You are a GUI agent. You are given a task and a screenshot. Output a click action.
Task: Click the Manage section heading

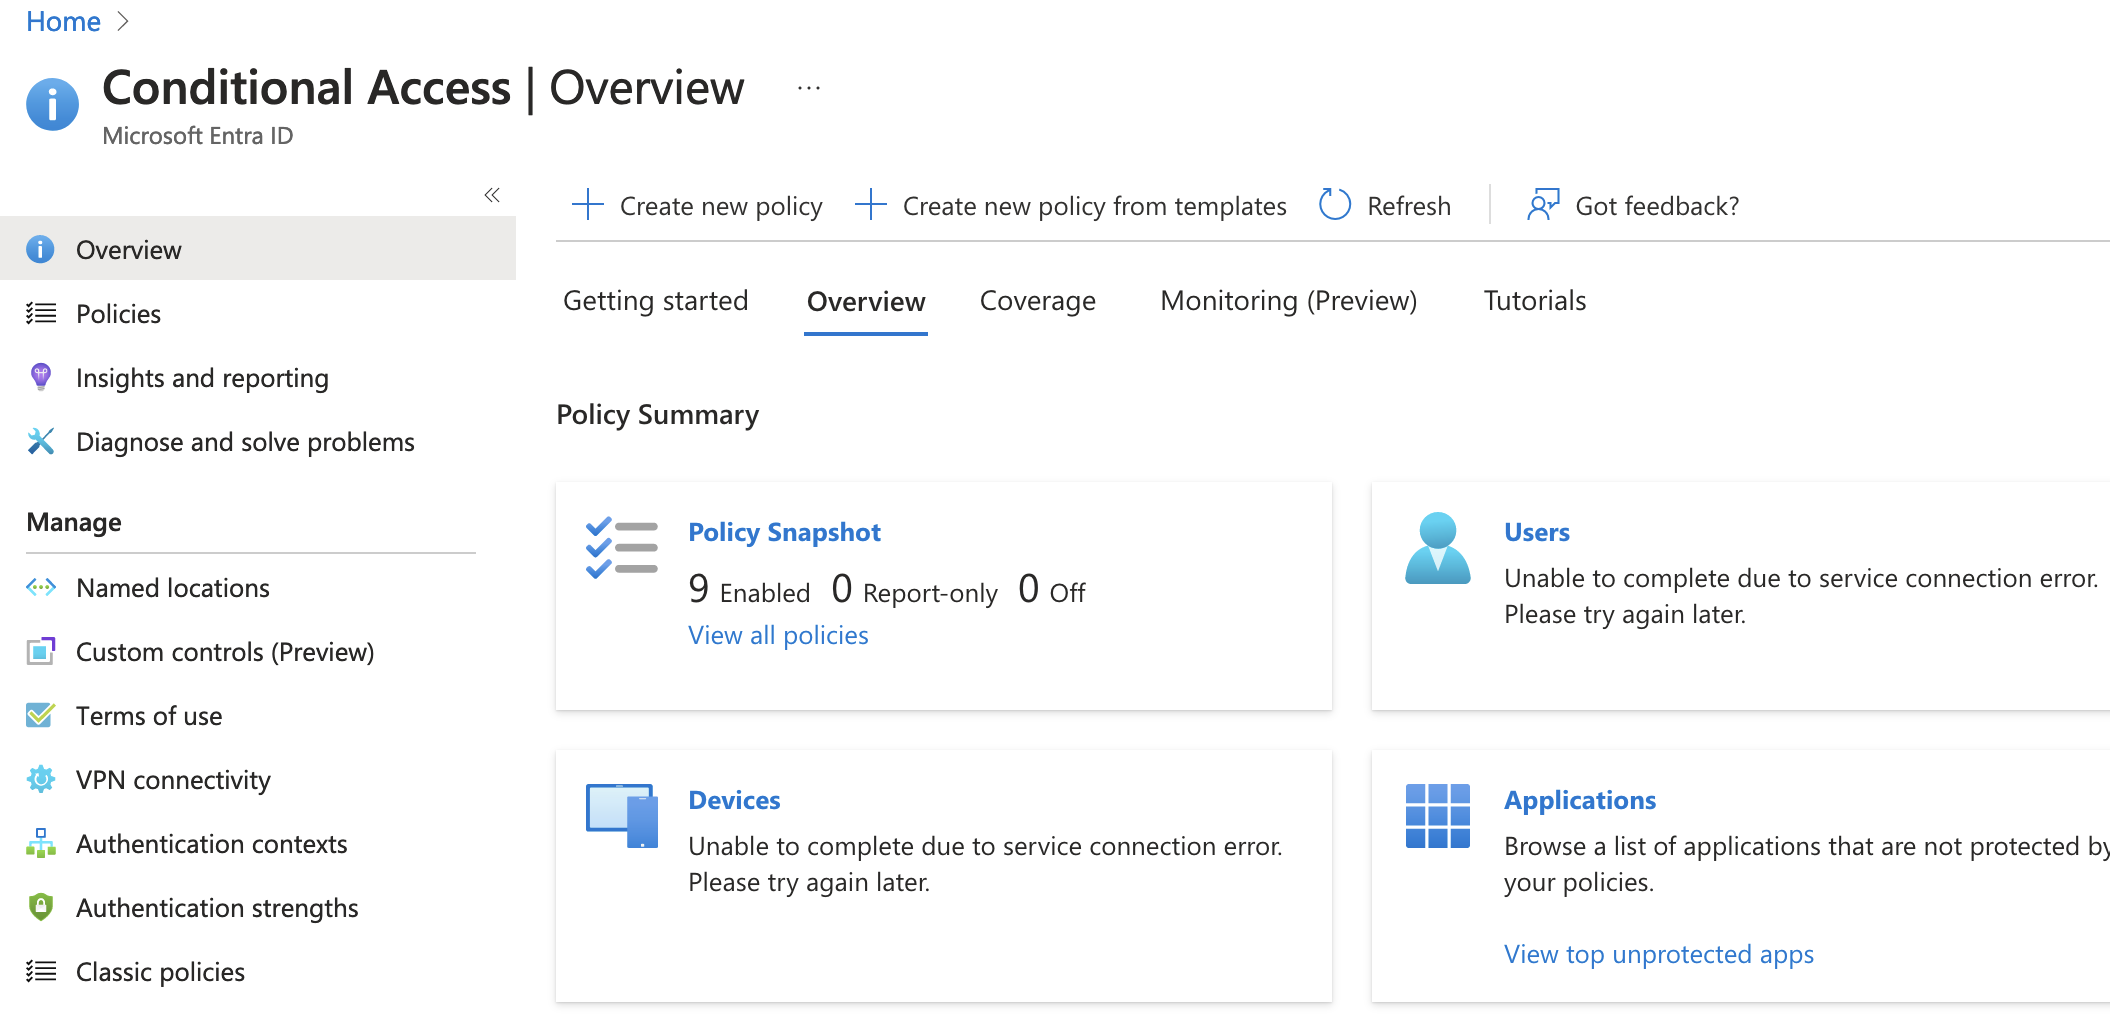tap(74, 522)
